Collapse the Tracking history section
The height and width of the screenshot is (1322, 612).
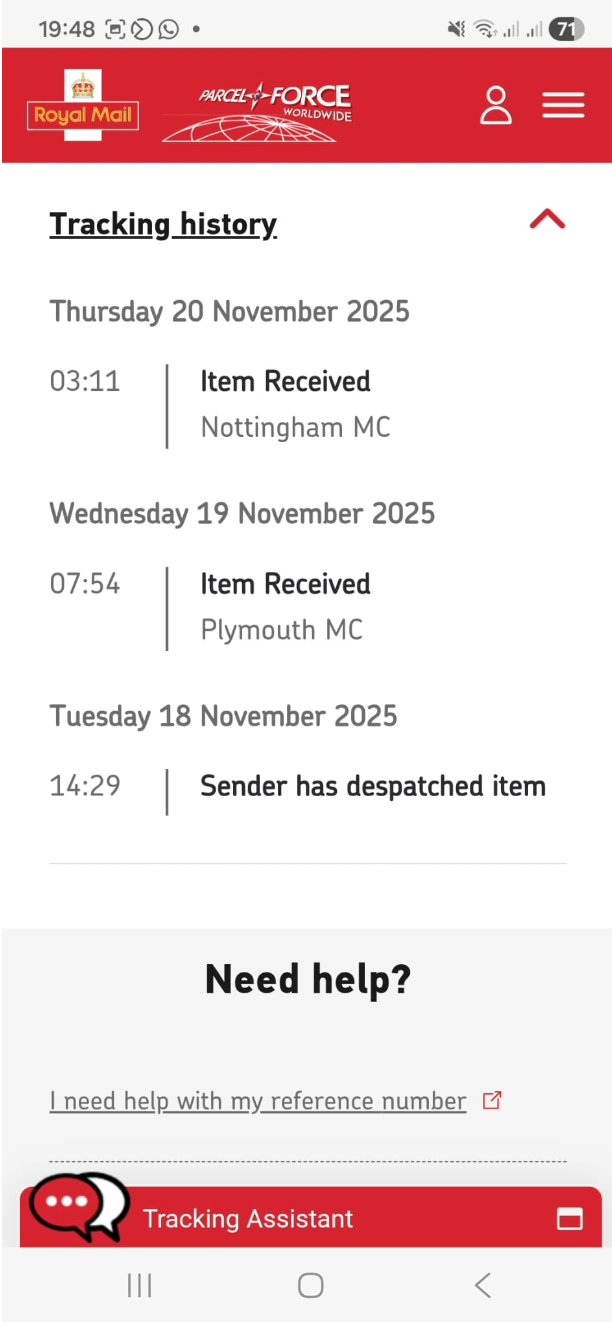click(x=547, y=220)
